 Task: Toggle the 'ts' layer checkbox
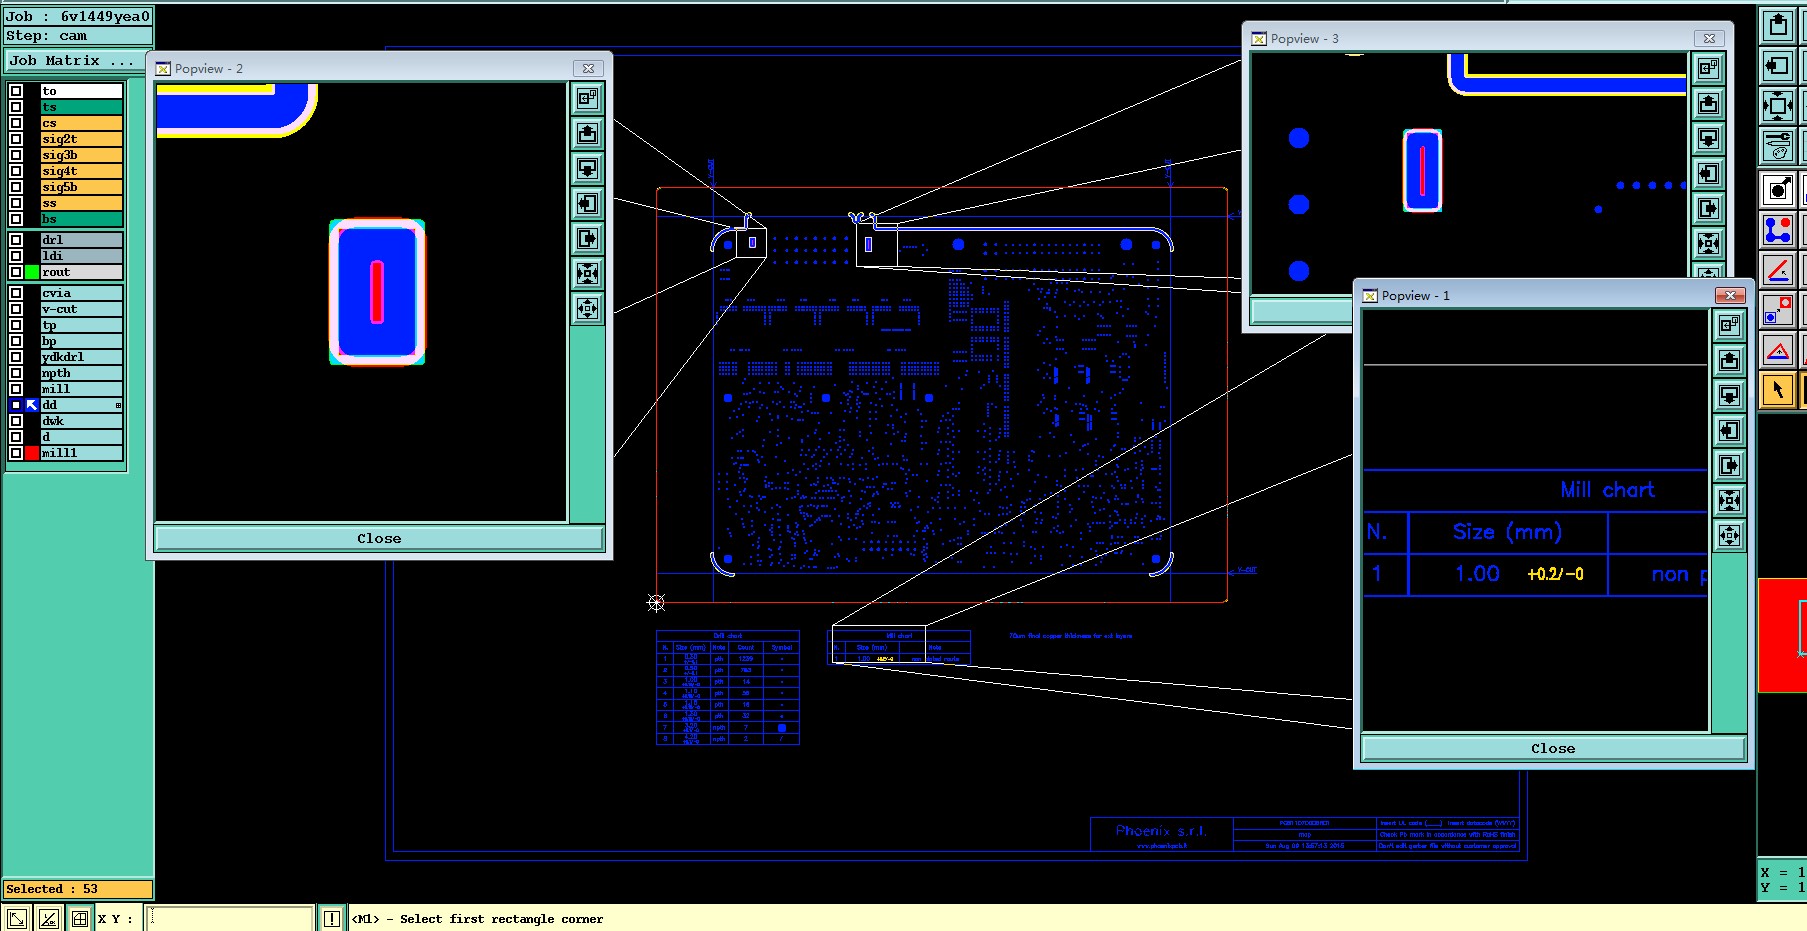click(16, 107)
